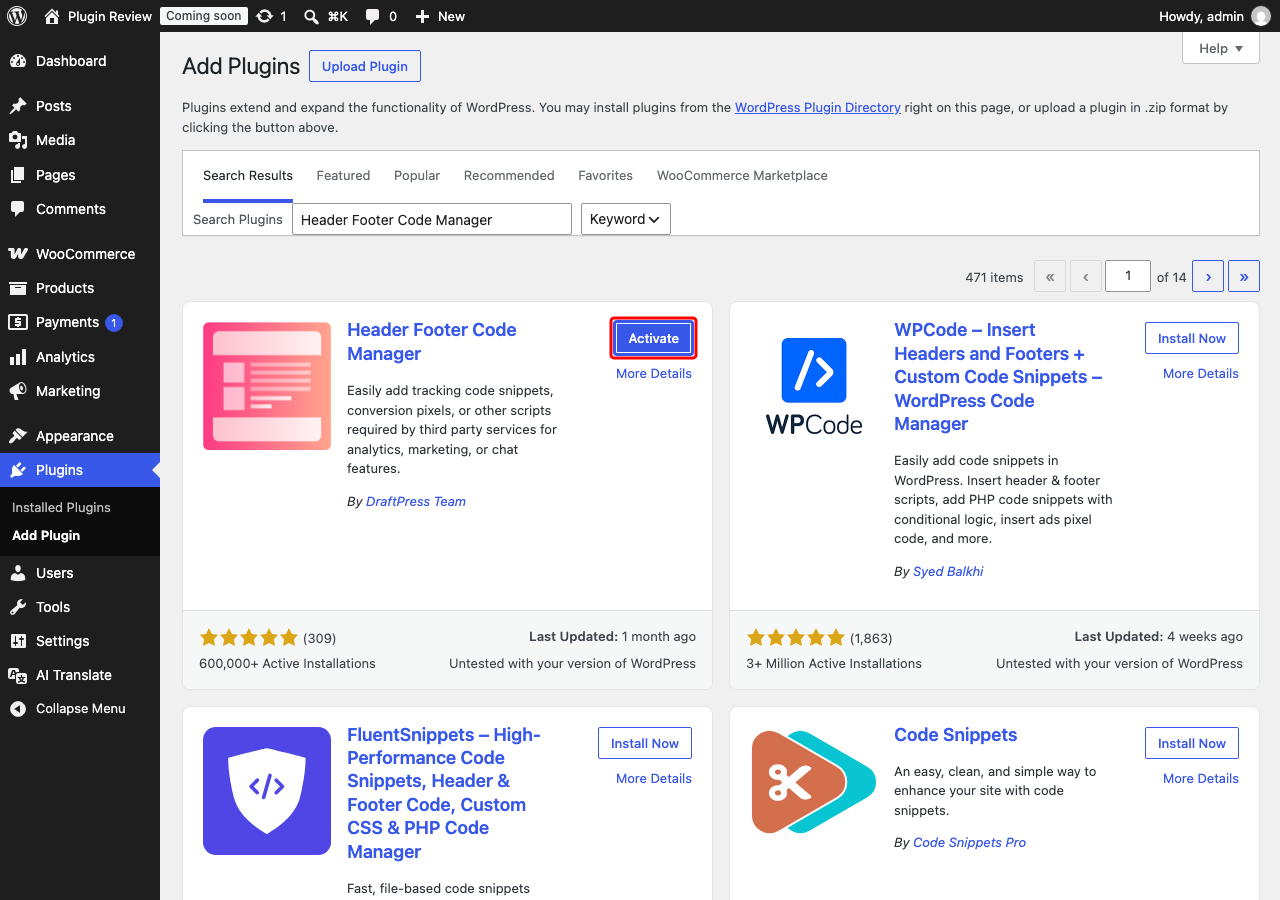Click the Dashboard gauge icon

(18, 61)
